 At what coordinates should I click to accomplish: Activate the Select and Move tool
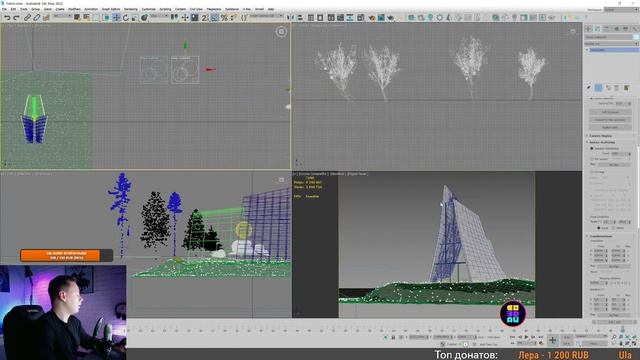point(116,18)
